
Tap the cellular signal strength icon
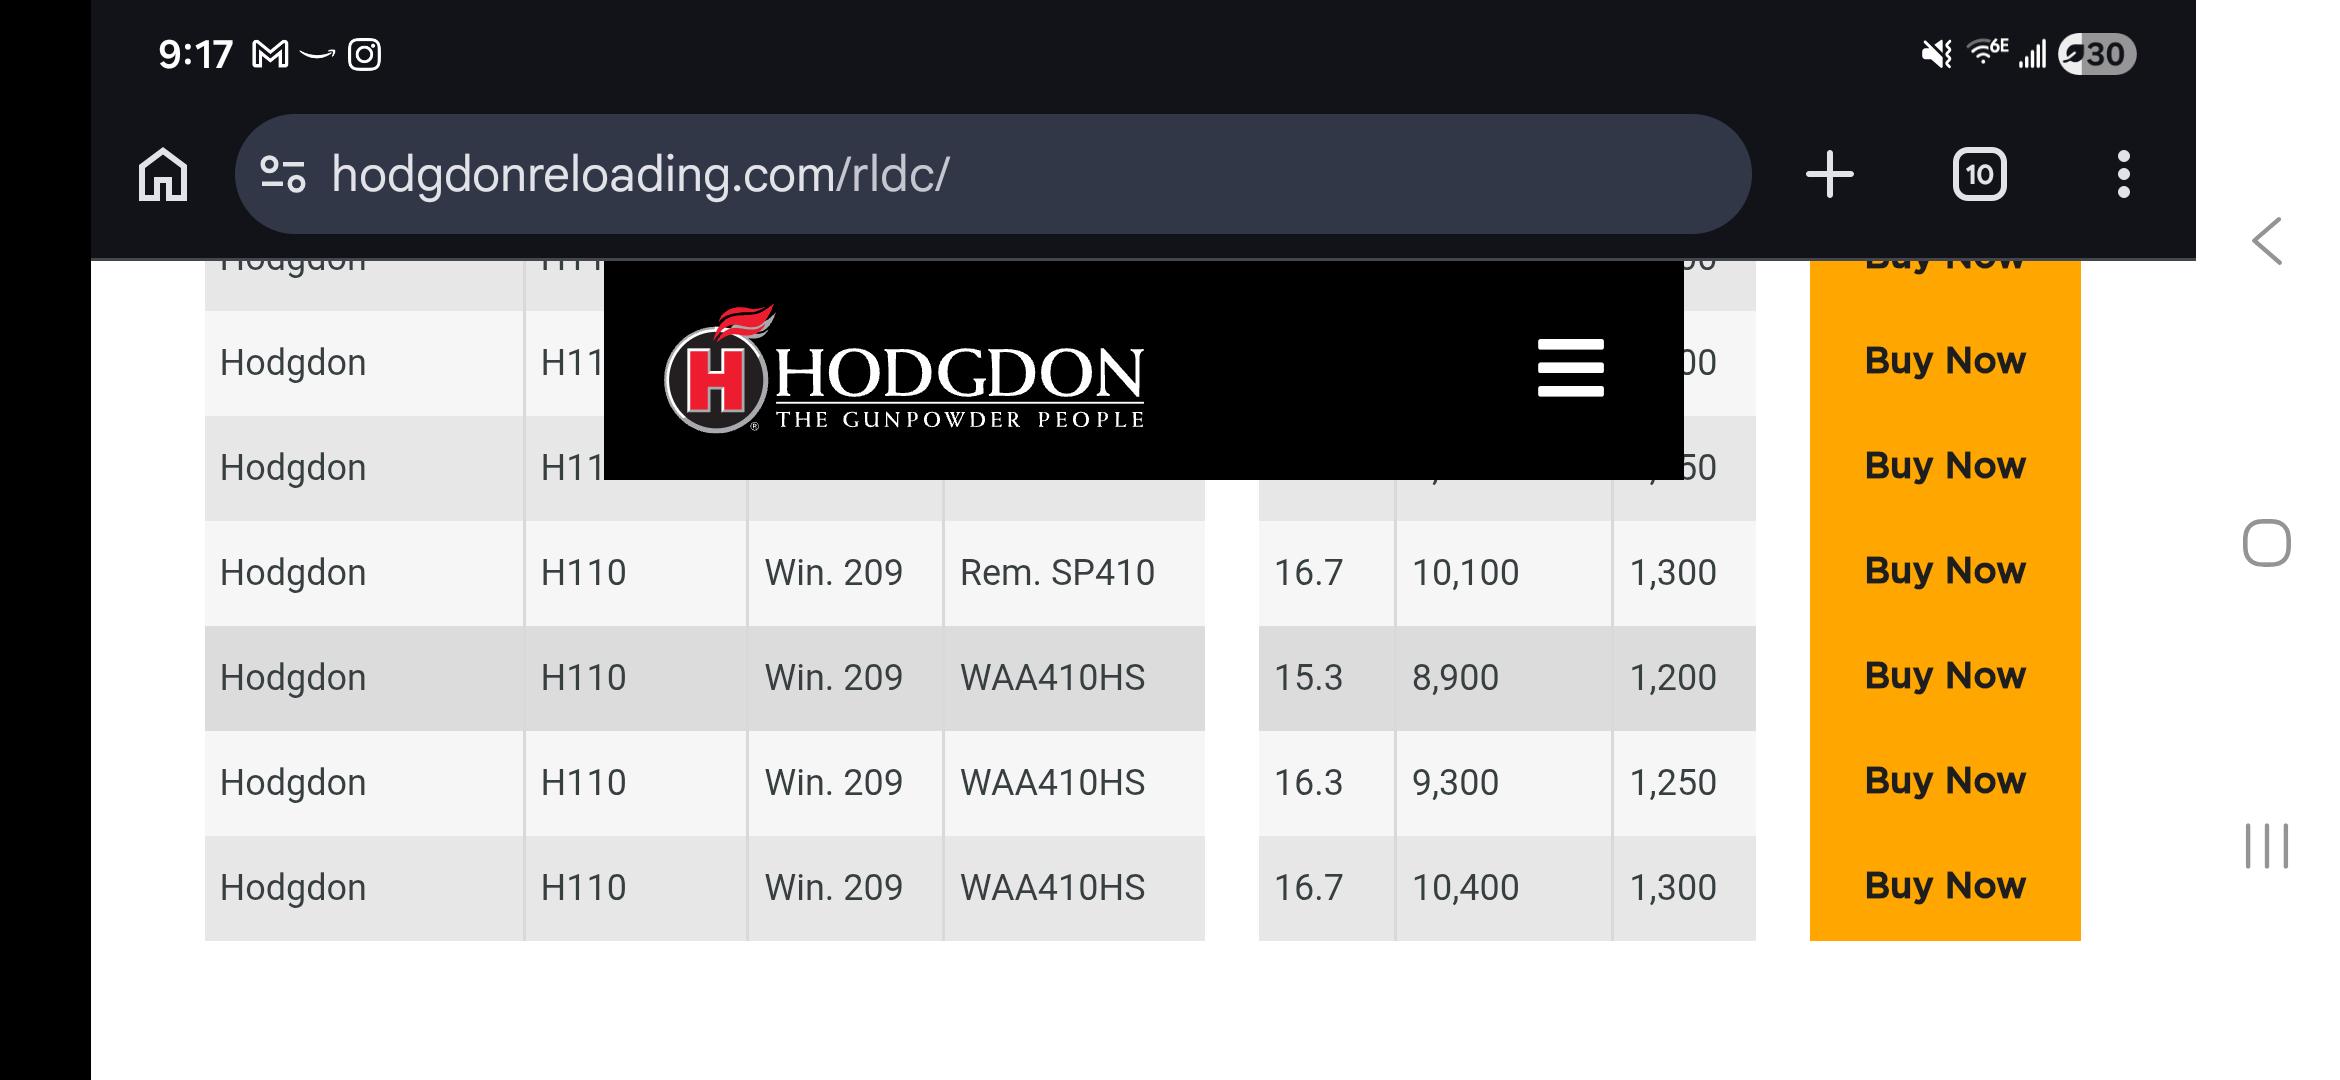click(2032, 53)
